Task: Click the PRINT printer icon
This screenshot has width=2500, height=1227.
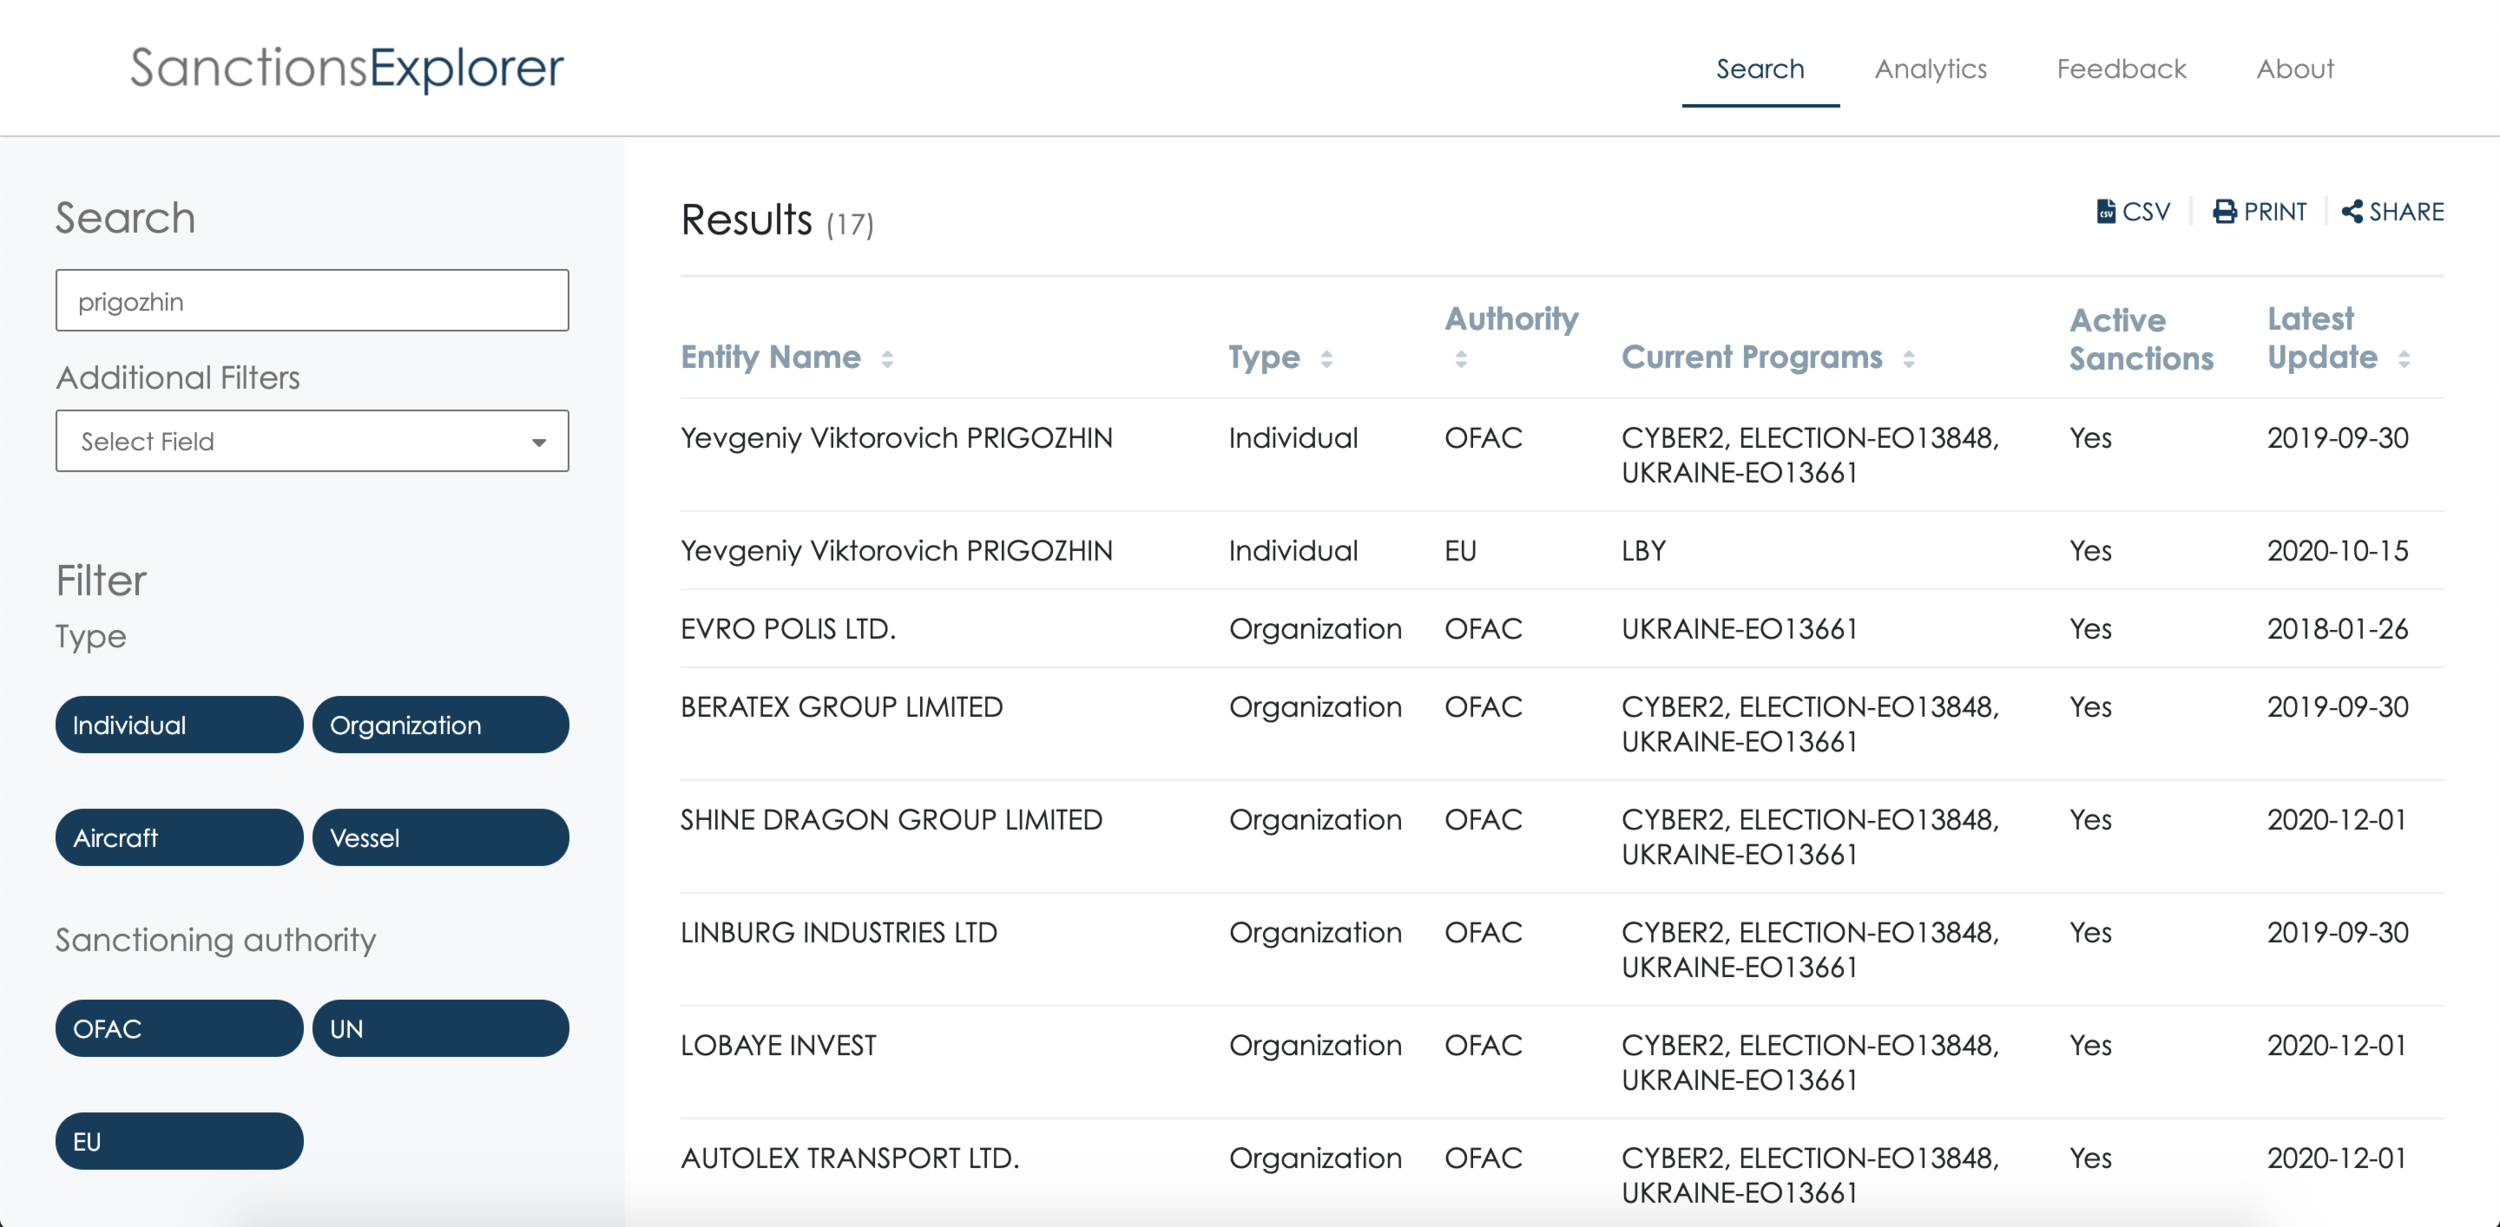Action: 2224,212
